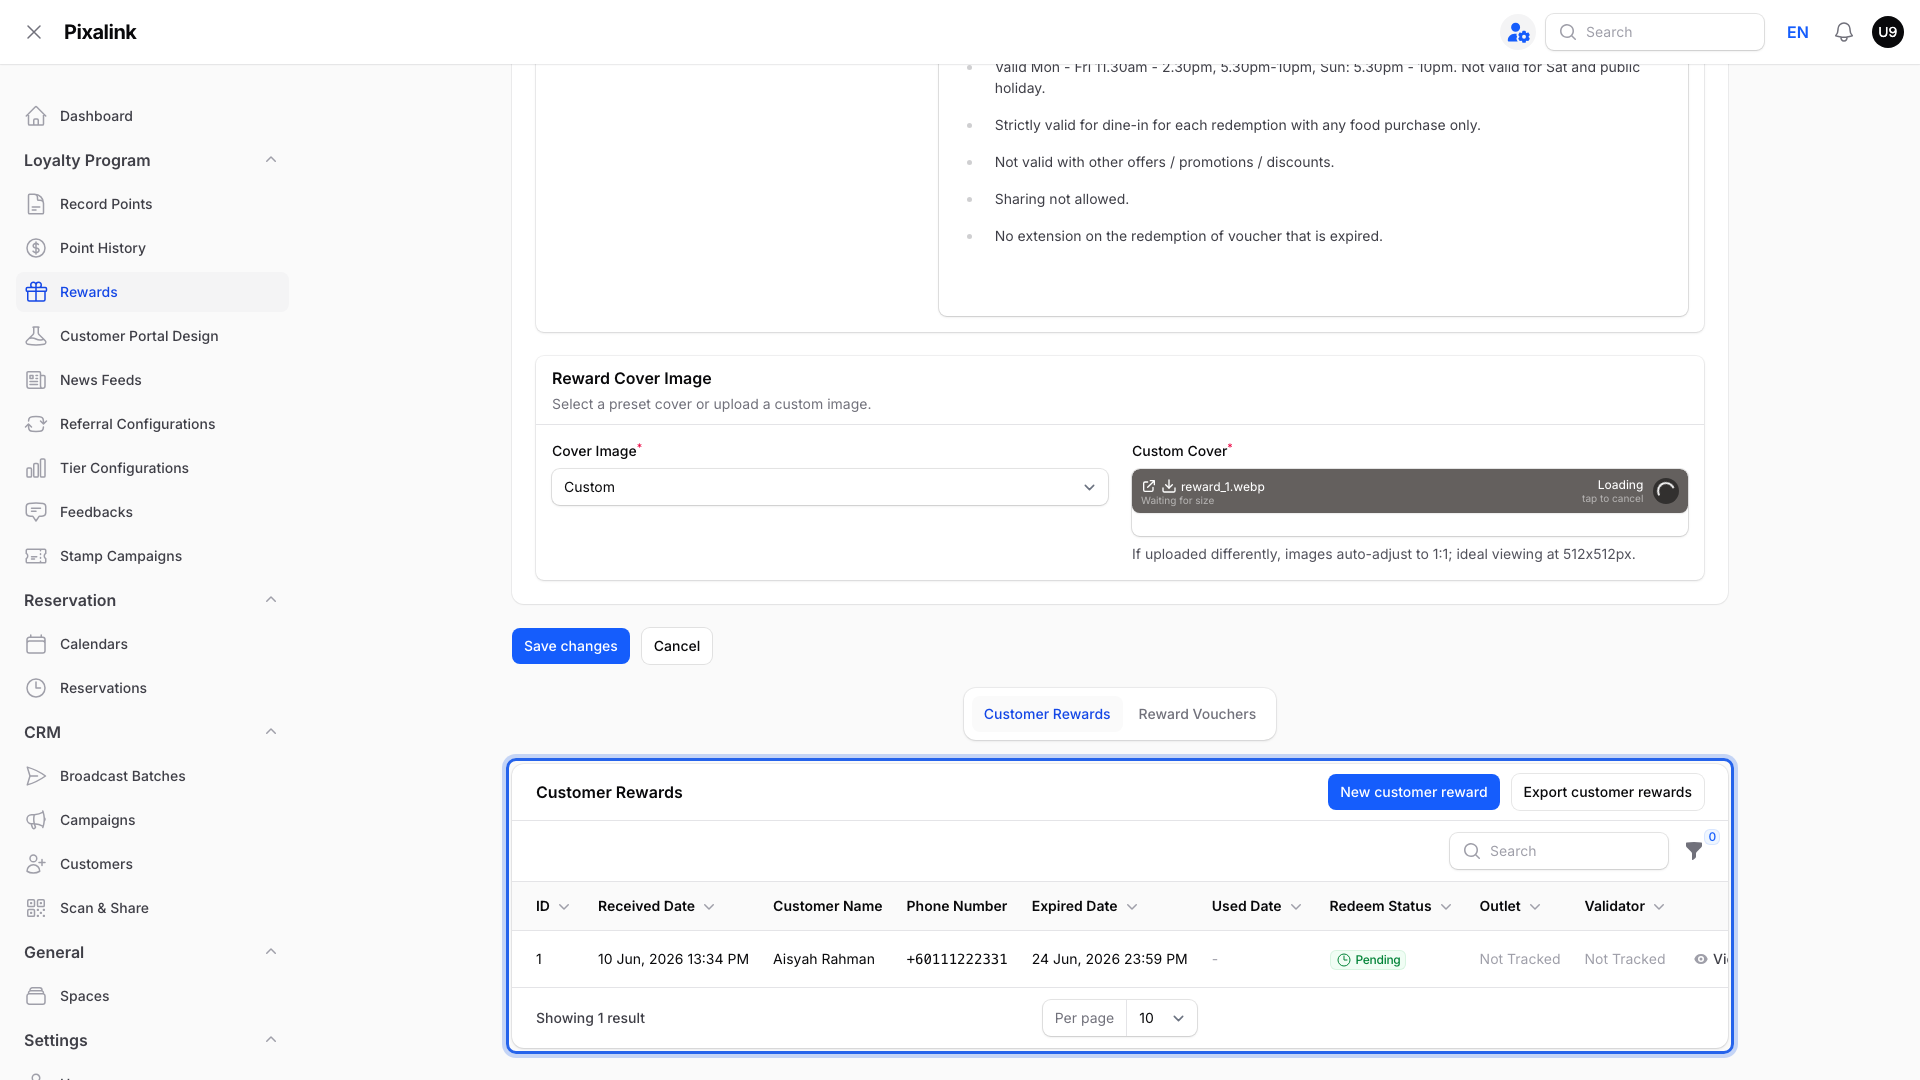Open Referral Configurations arrows icon
The image size is (1920, 1080).
pos(36,424)
